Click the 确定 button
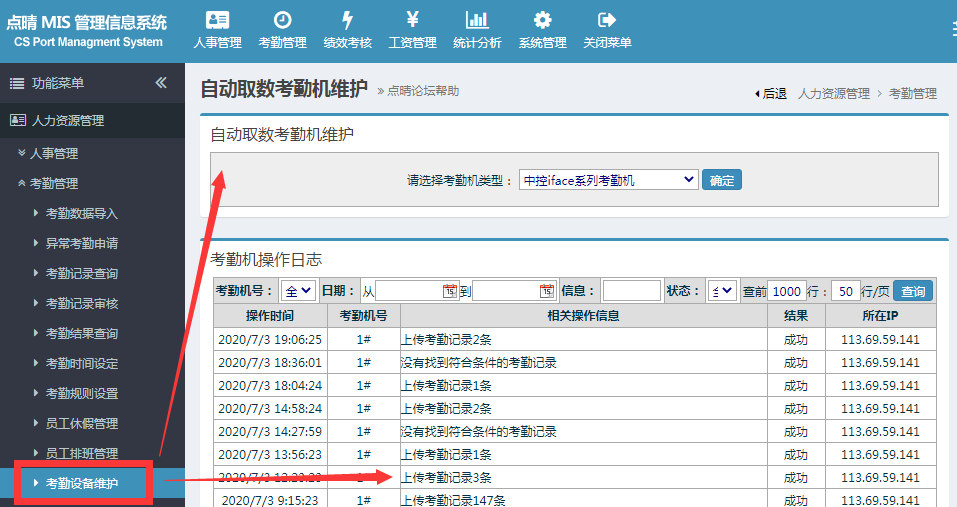 (x=721, y=180)
